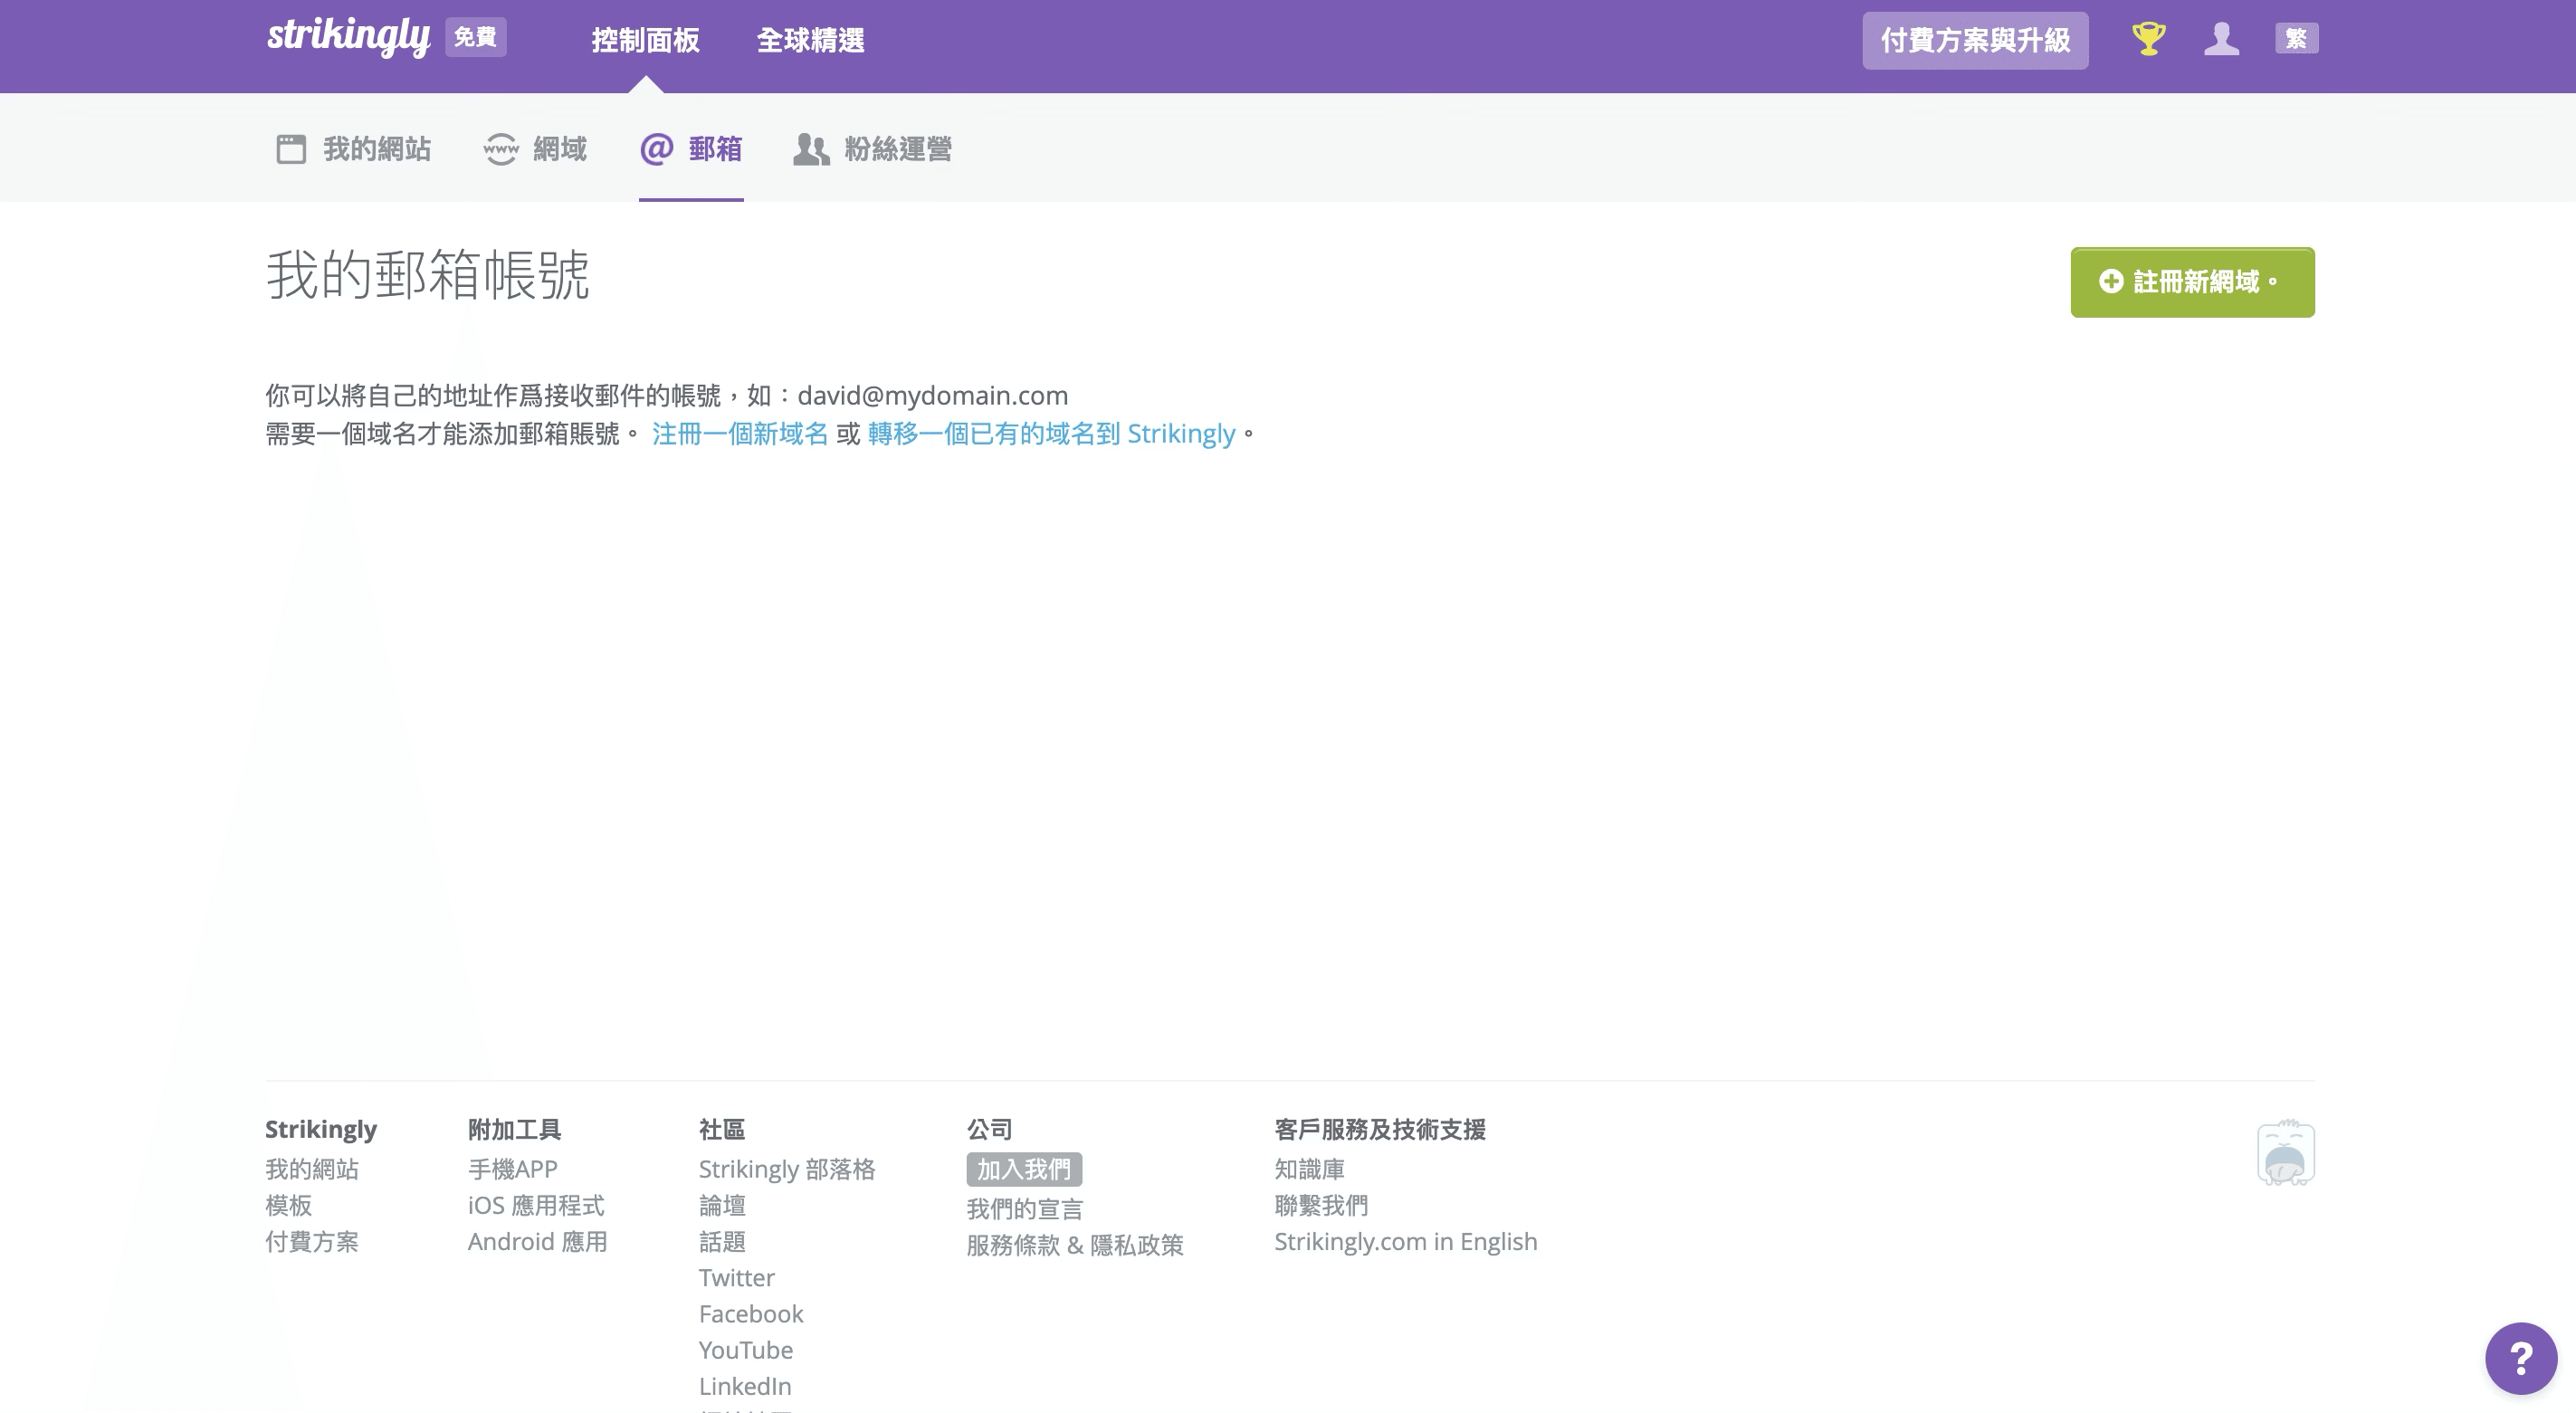Screen dimensions: 2576x1413
Task: Open 全球精選 in top navigation
Action: point(810,41)
